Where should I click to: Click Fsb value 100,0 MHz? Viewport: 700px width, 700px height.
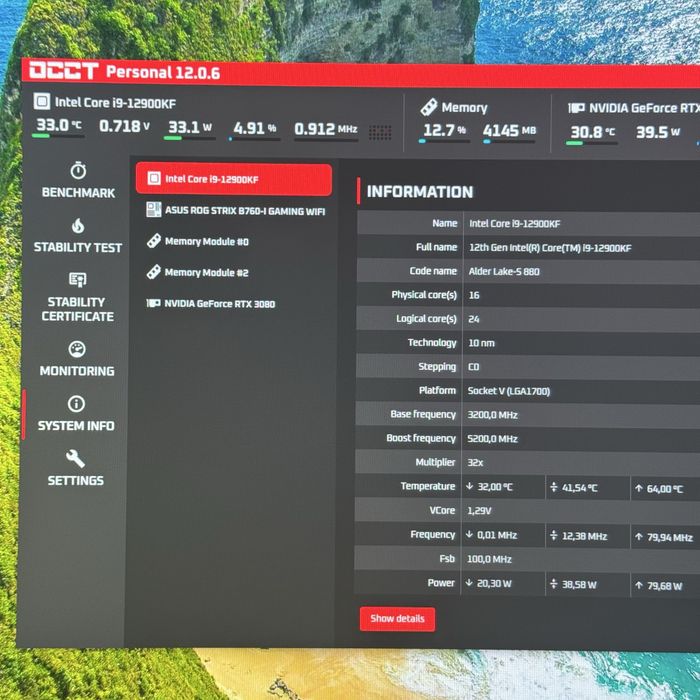489,559
